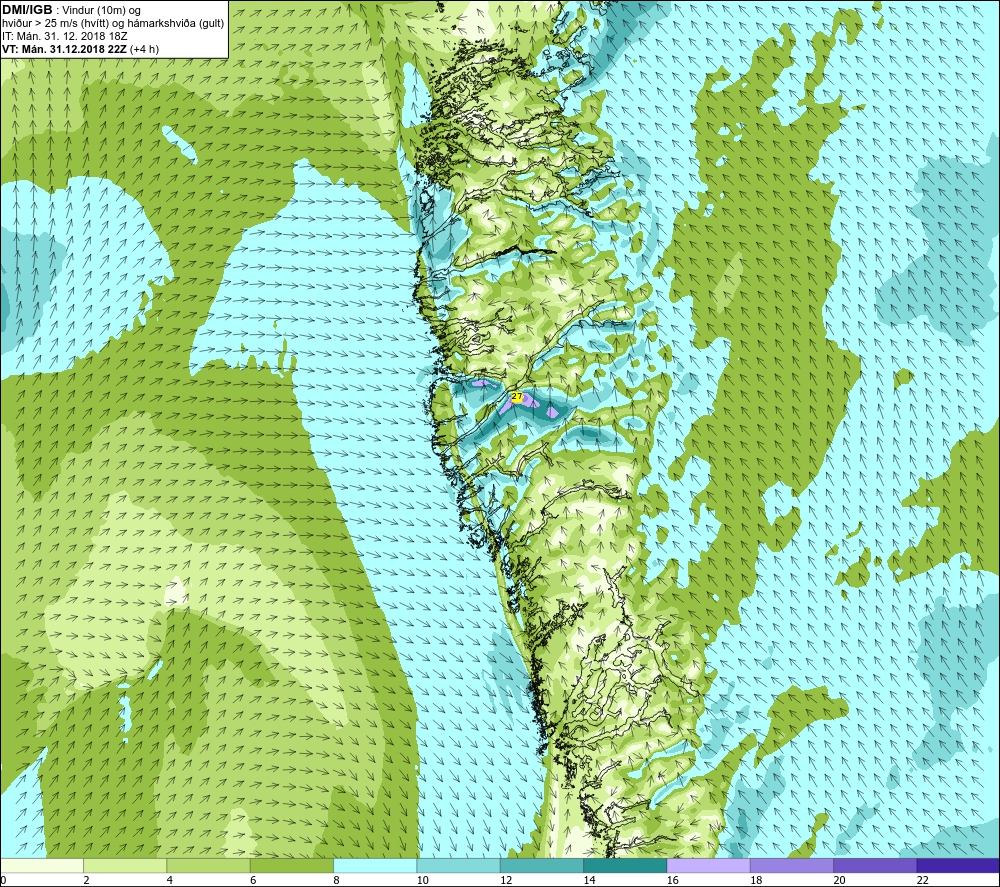This screenshot has height=887, width=1000.
Task: Select the 0–2 m/s pale cream legend swatch
Action: [42, 865]
